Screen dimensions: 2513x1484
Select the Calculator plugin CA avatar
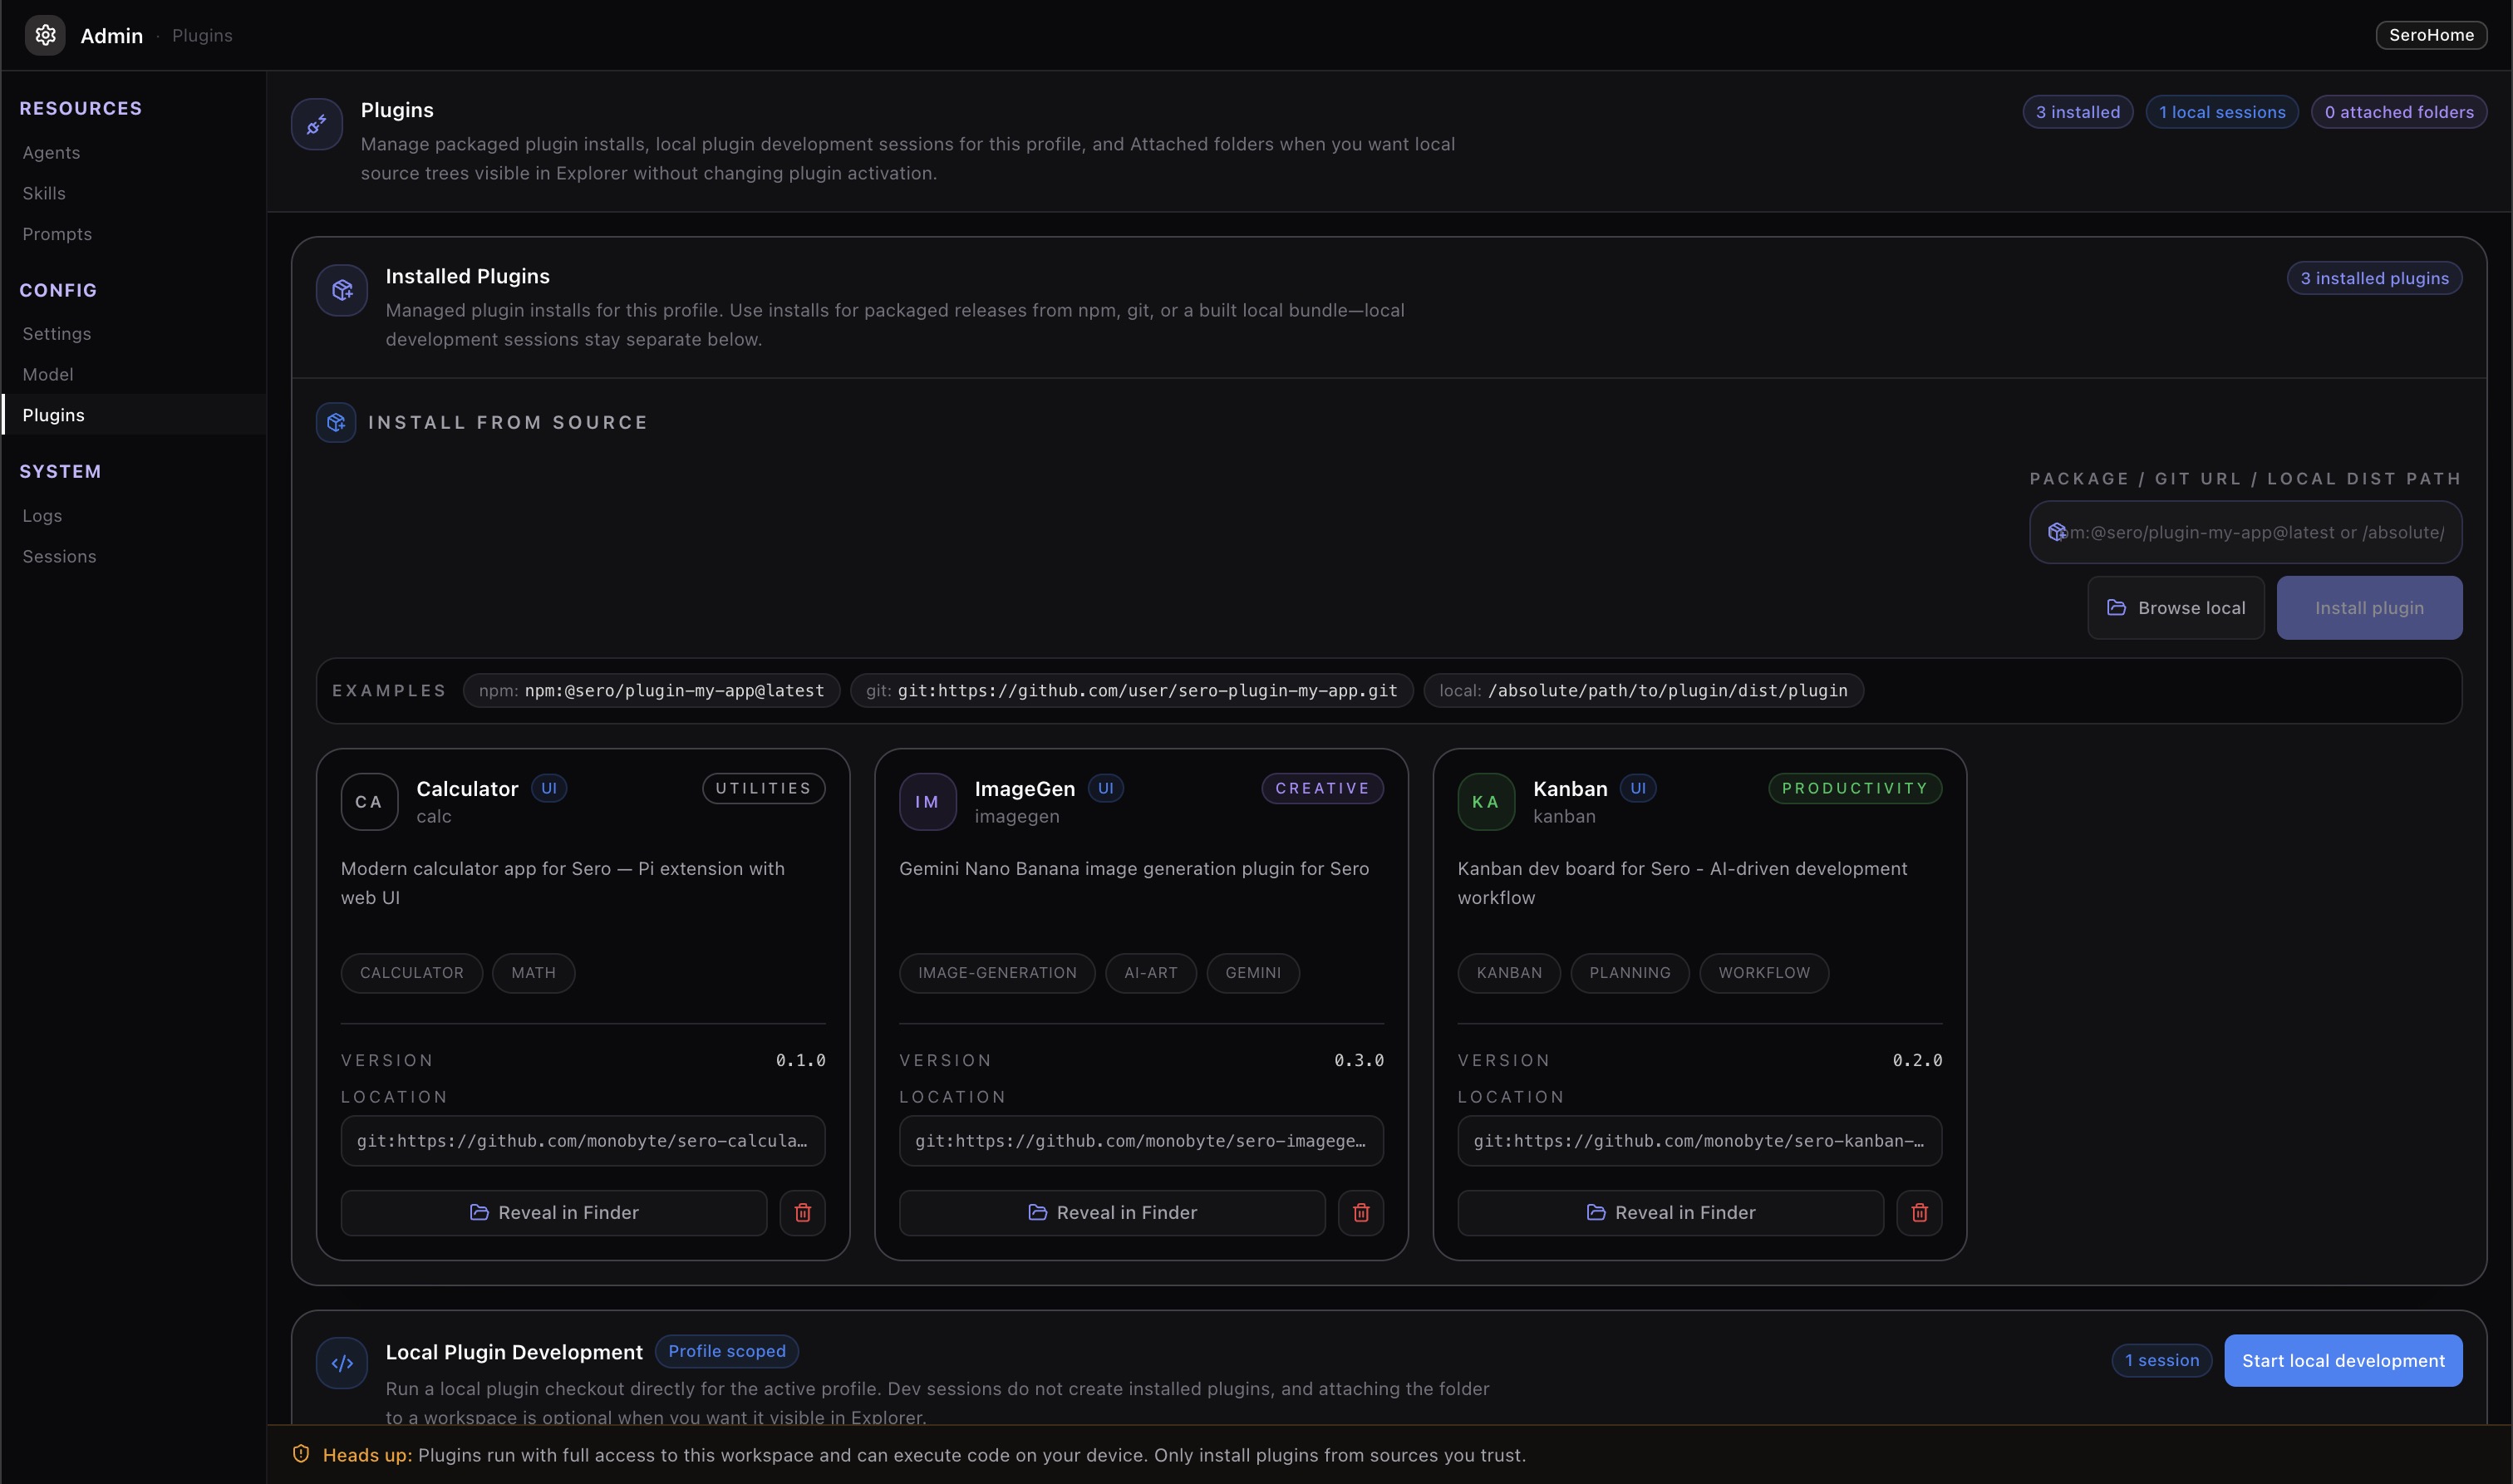tap(369, 801)
